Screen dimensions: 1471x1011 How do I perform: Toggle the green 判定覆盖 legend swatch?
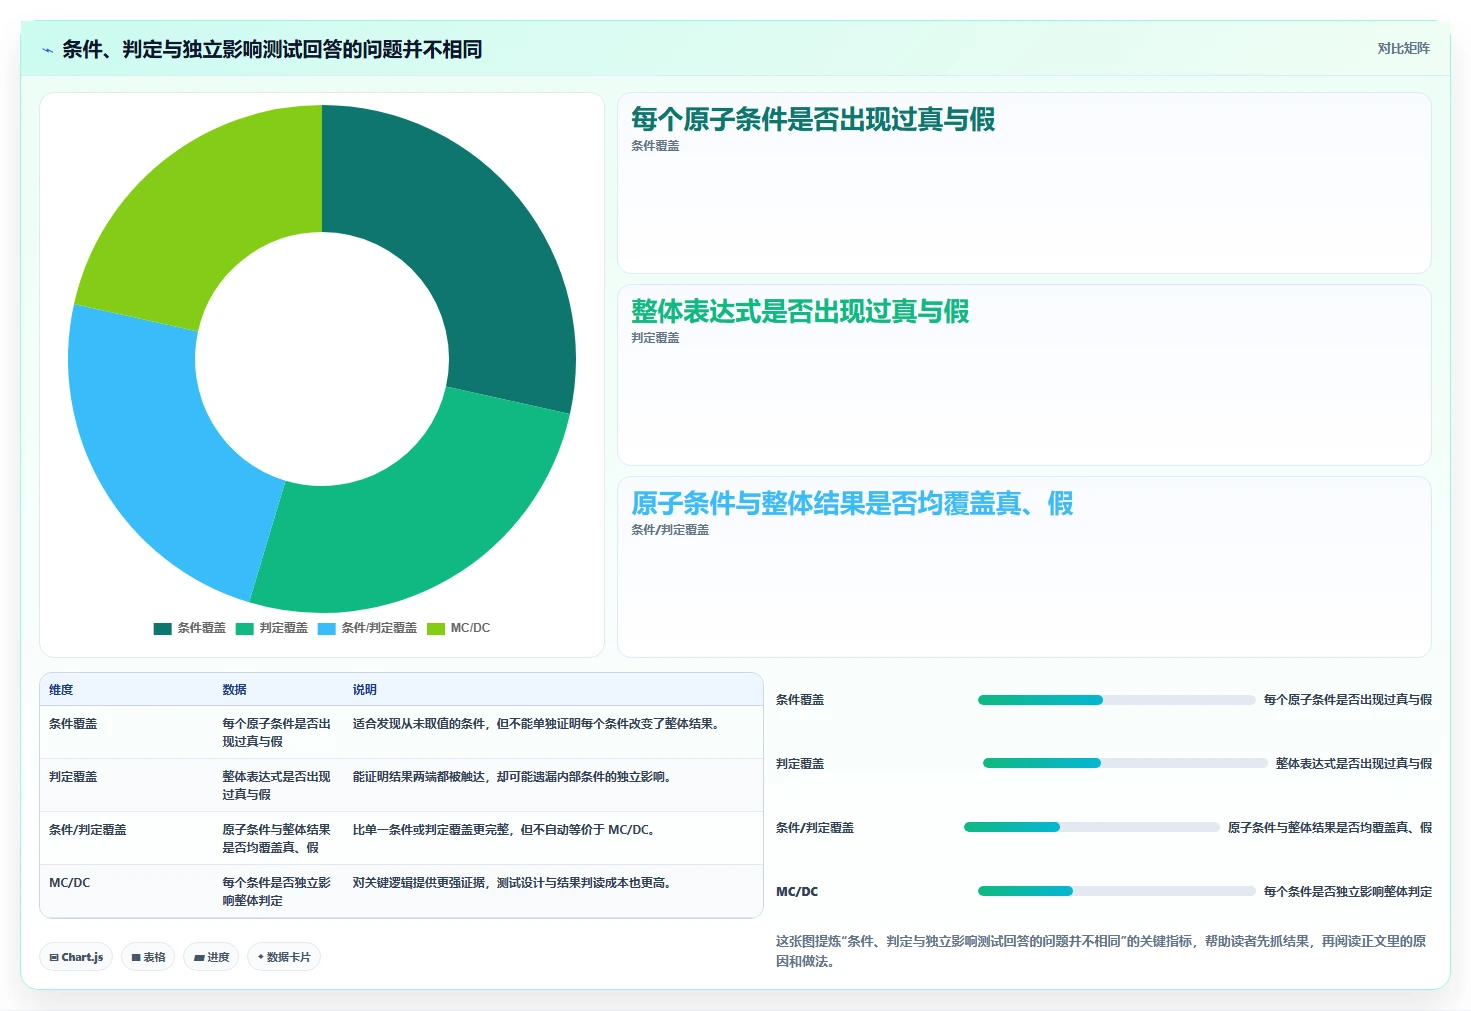(244, 629)
